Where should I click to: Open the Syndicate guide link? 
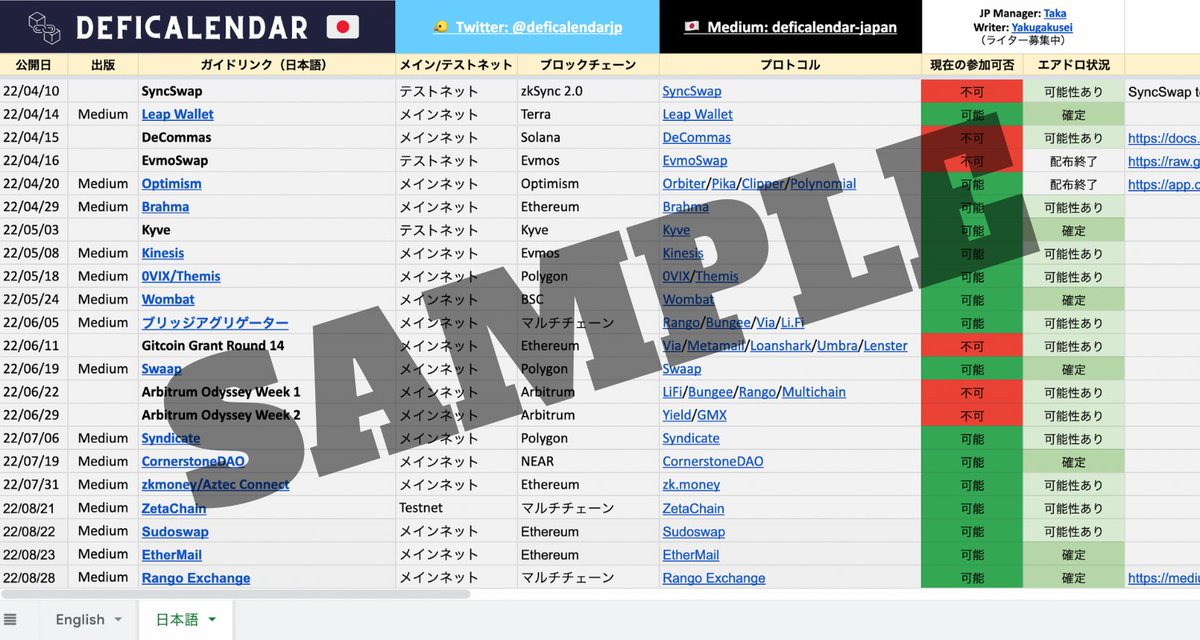click(171, 438)
